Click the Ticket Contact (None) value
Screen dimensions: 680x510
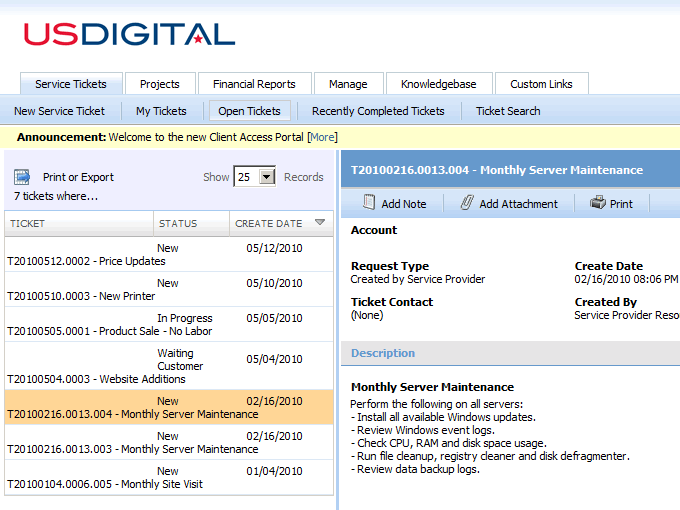(x=367, y=315)
